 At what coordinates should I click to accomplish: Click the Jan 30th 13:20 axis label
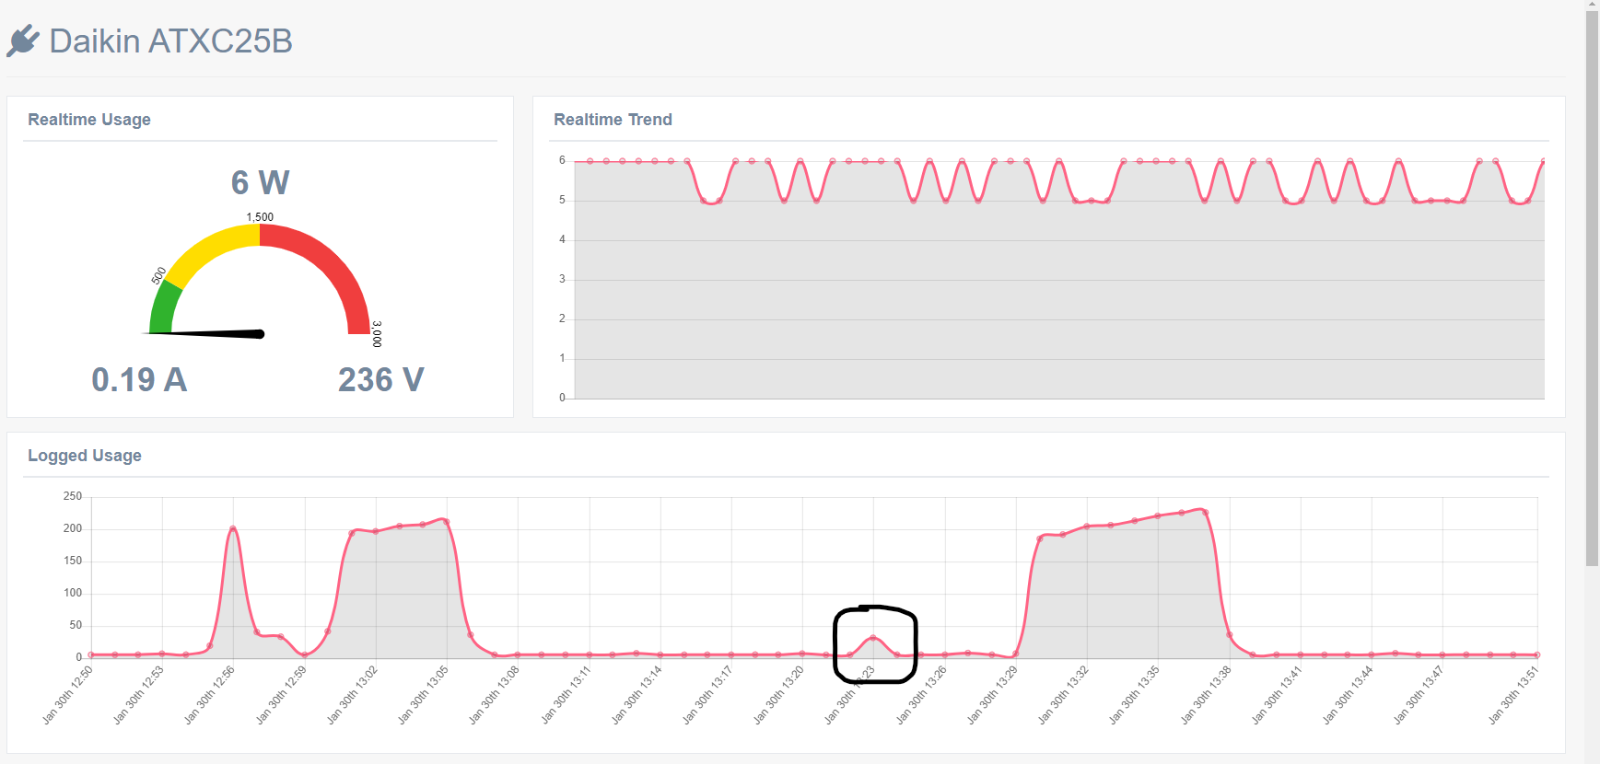pyautogui.click(x=778, y=695)
